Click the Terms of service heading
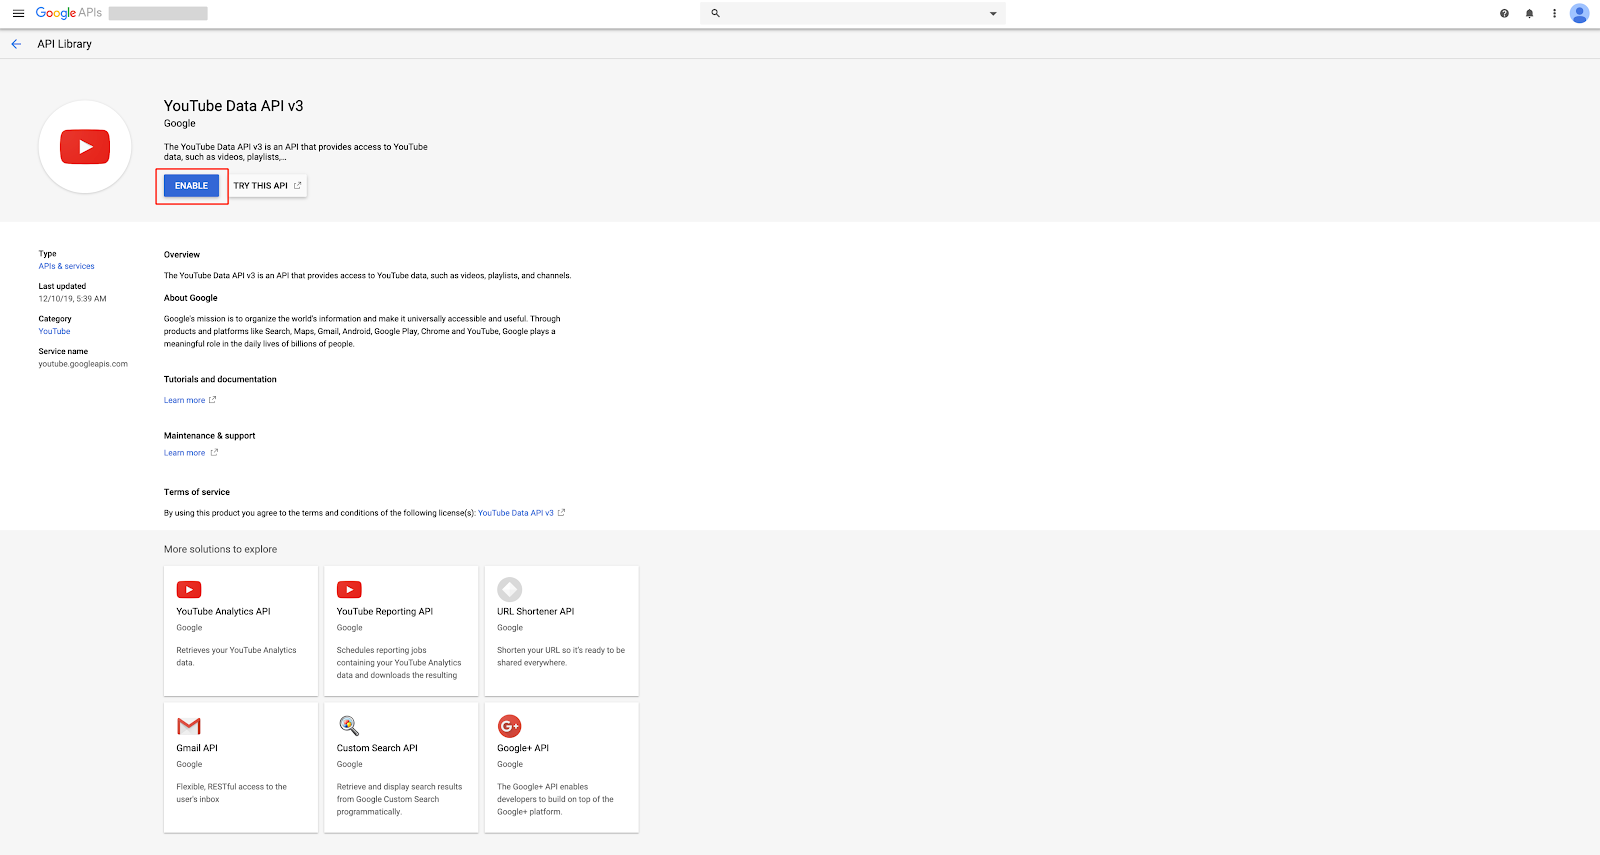Screen dimensions: 1600x855 point(197,492)
